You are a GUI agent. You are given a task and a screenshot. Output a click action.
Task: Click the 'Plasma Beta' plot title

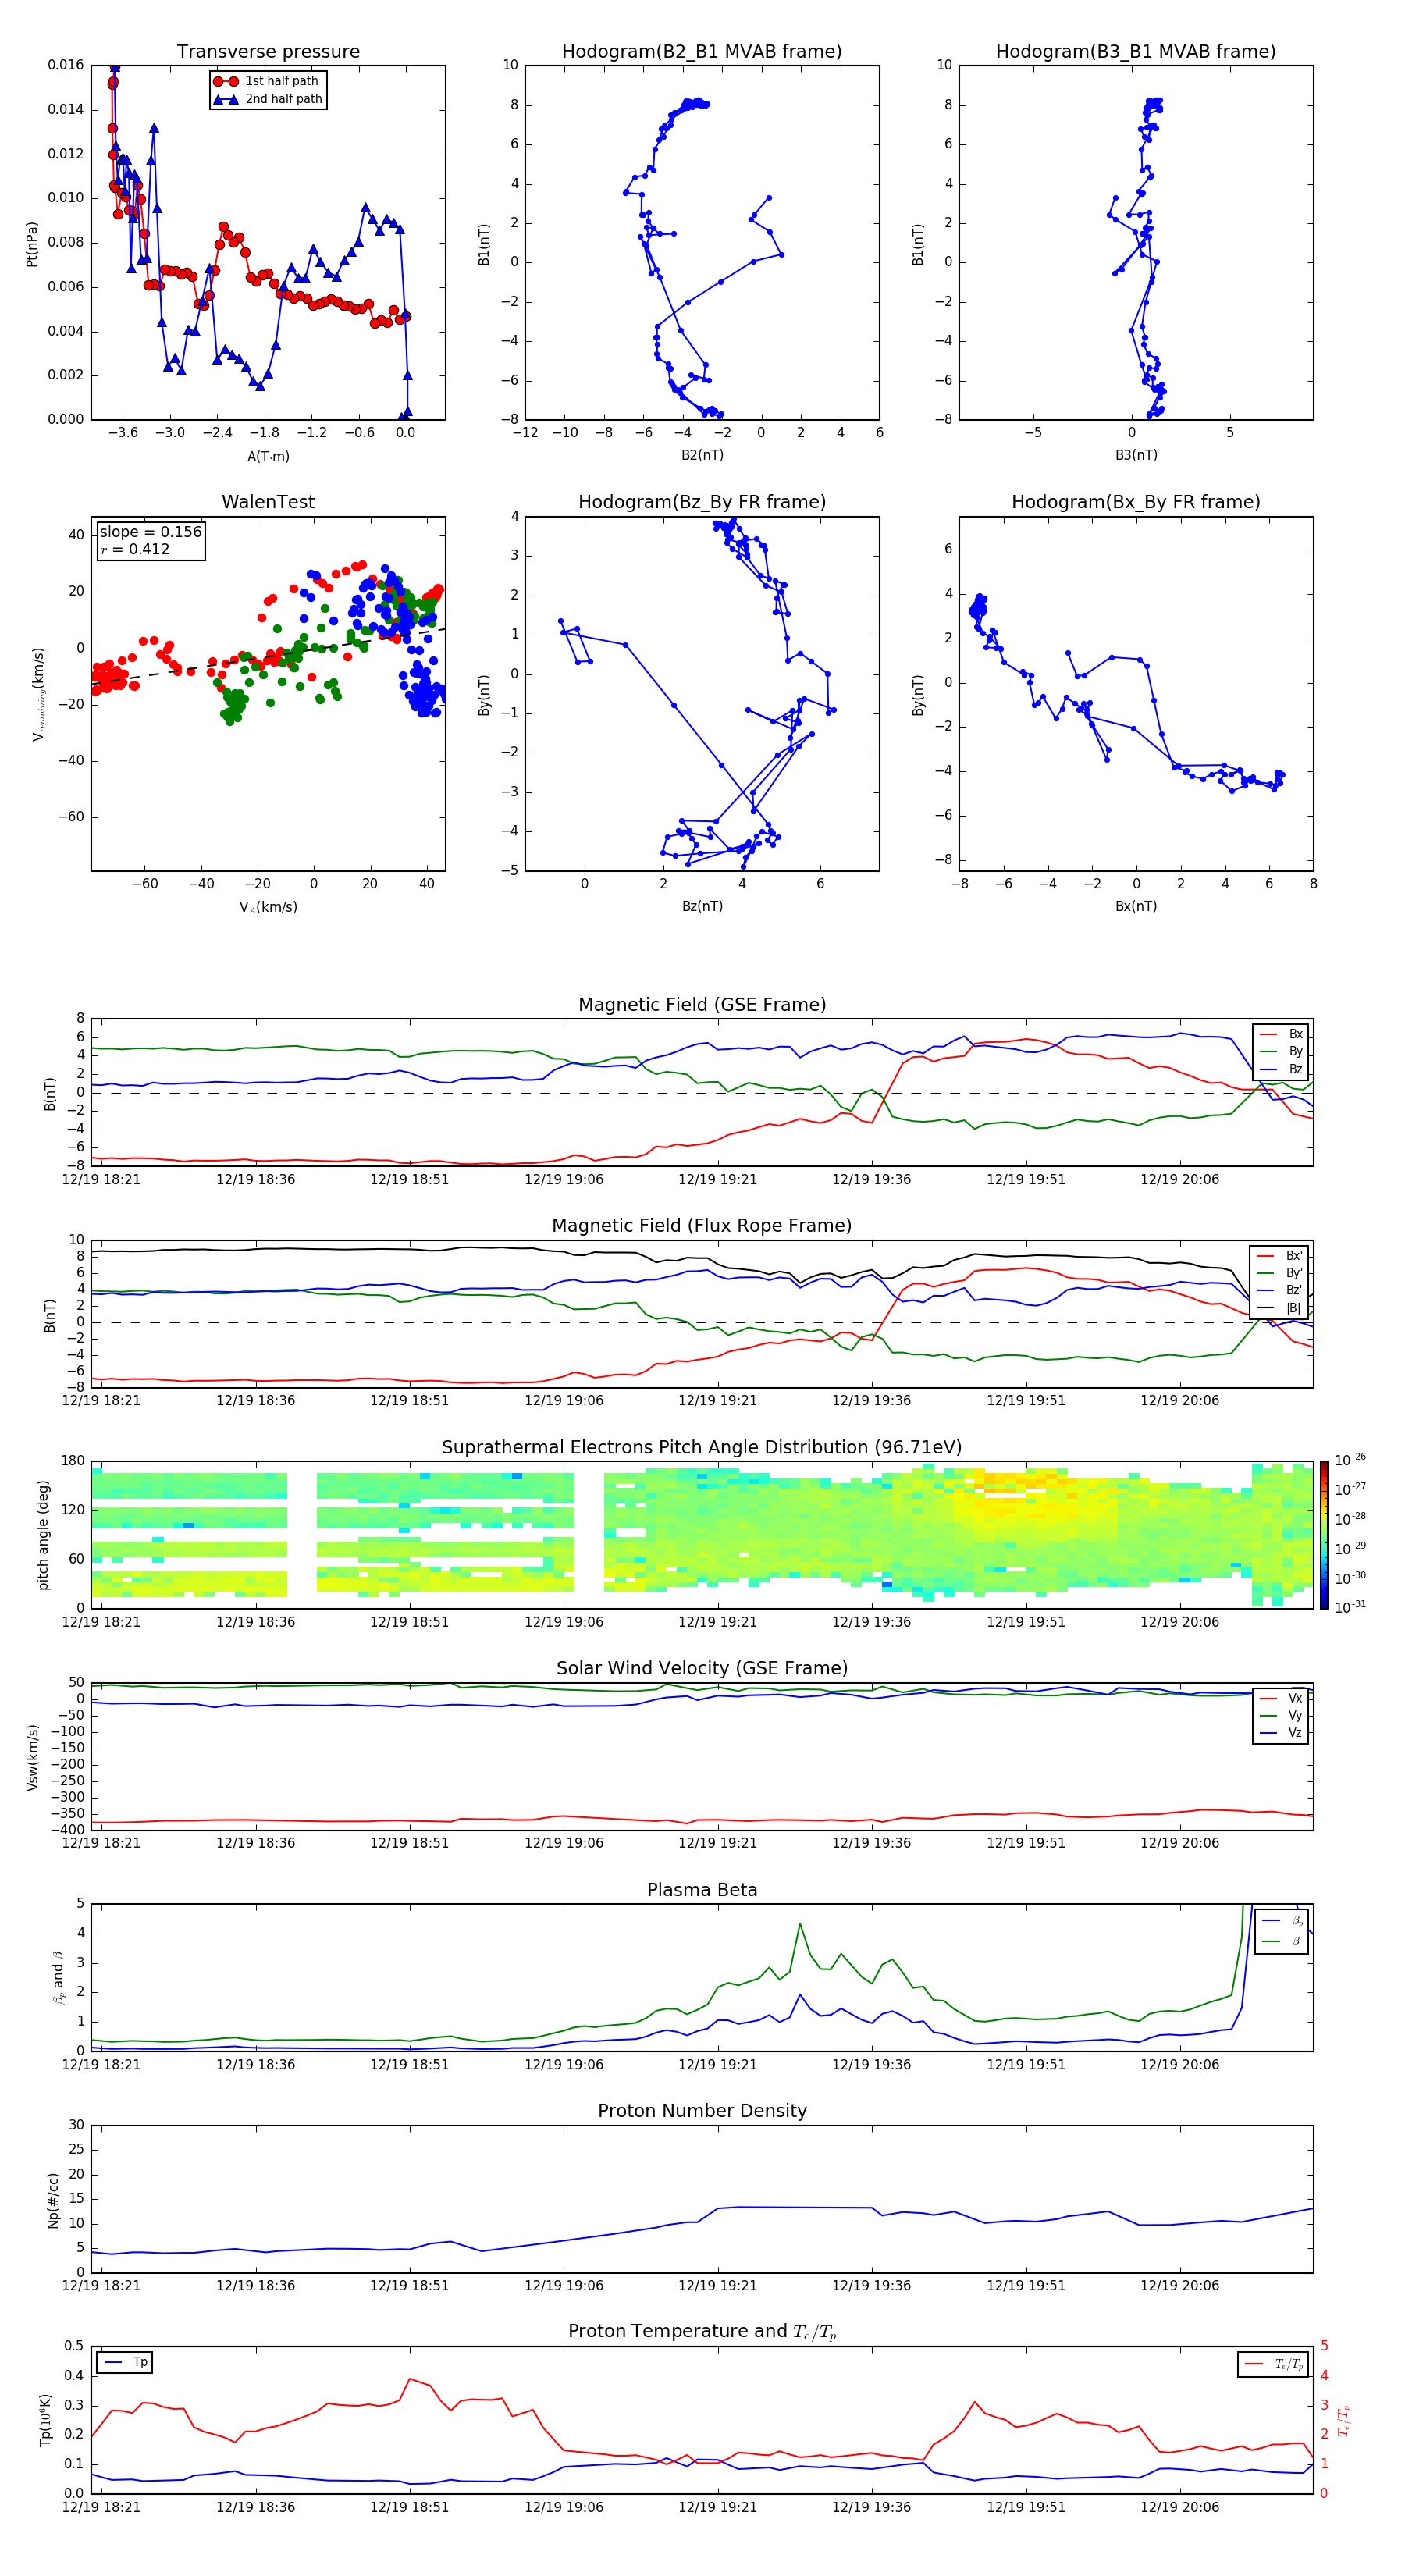[702, 1891]
